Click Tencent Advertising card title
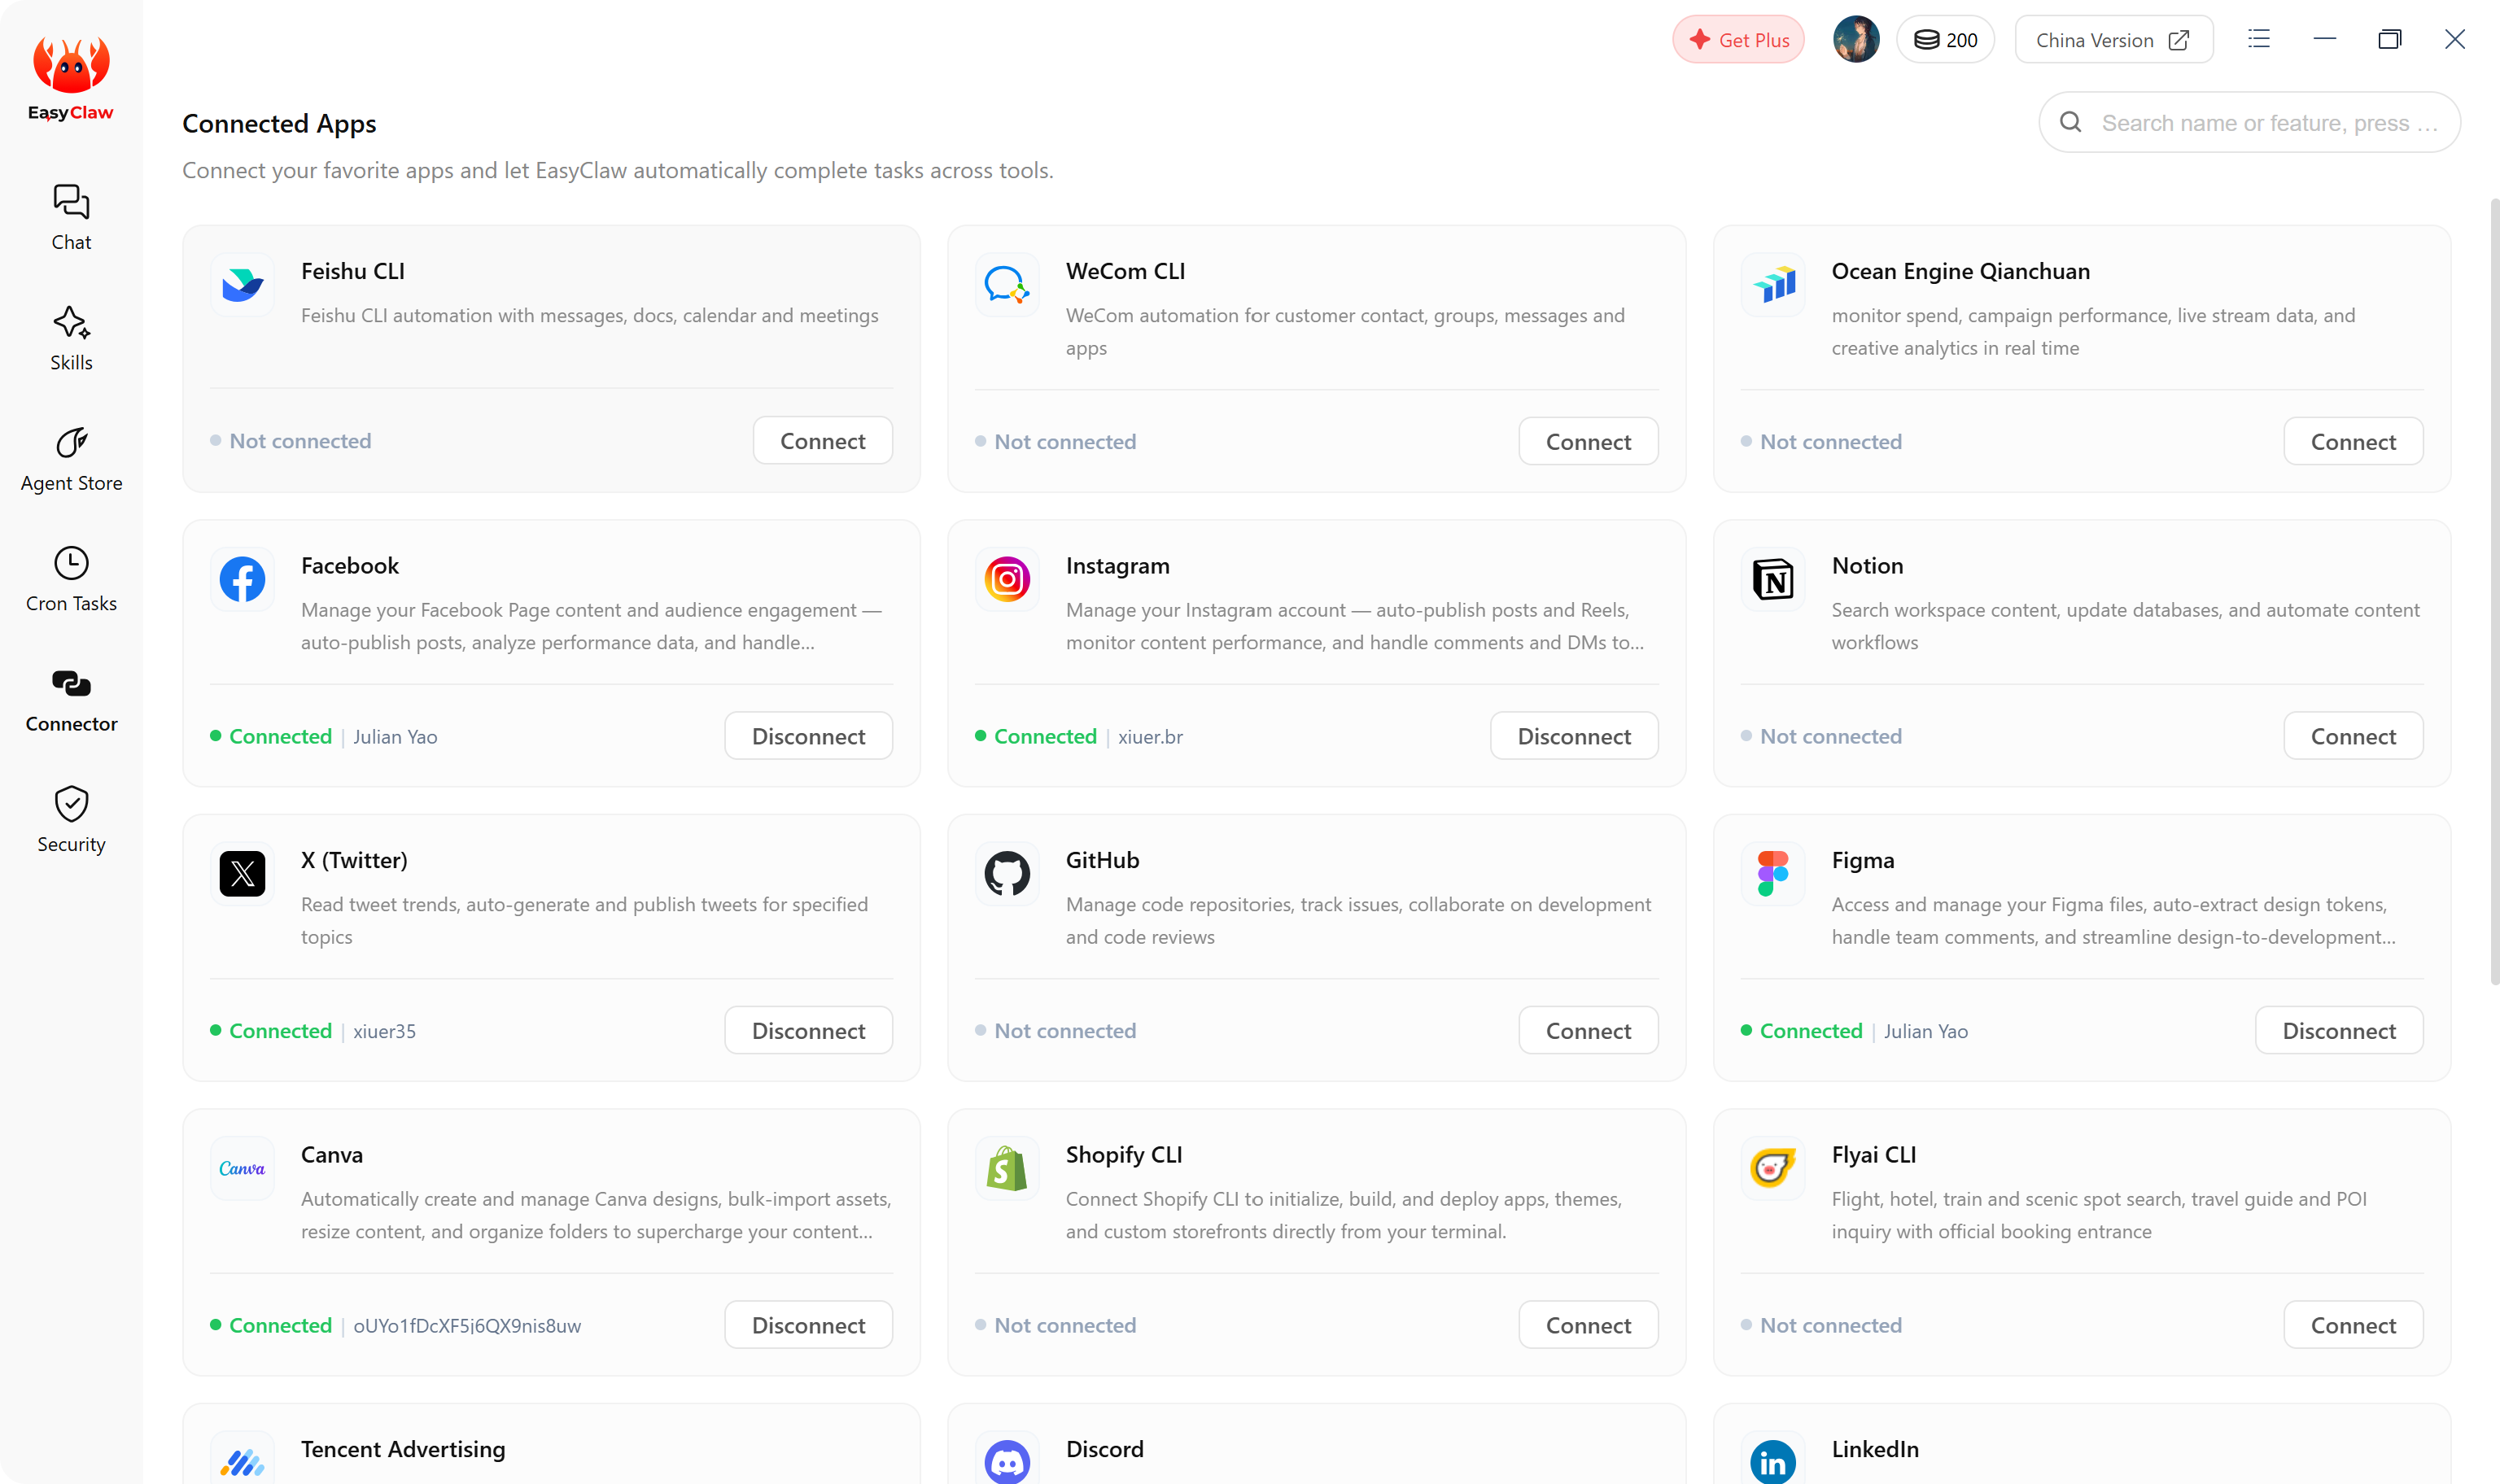2500x1484 pixels. click(403, 1449)
